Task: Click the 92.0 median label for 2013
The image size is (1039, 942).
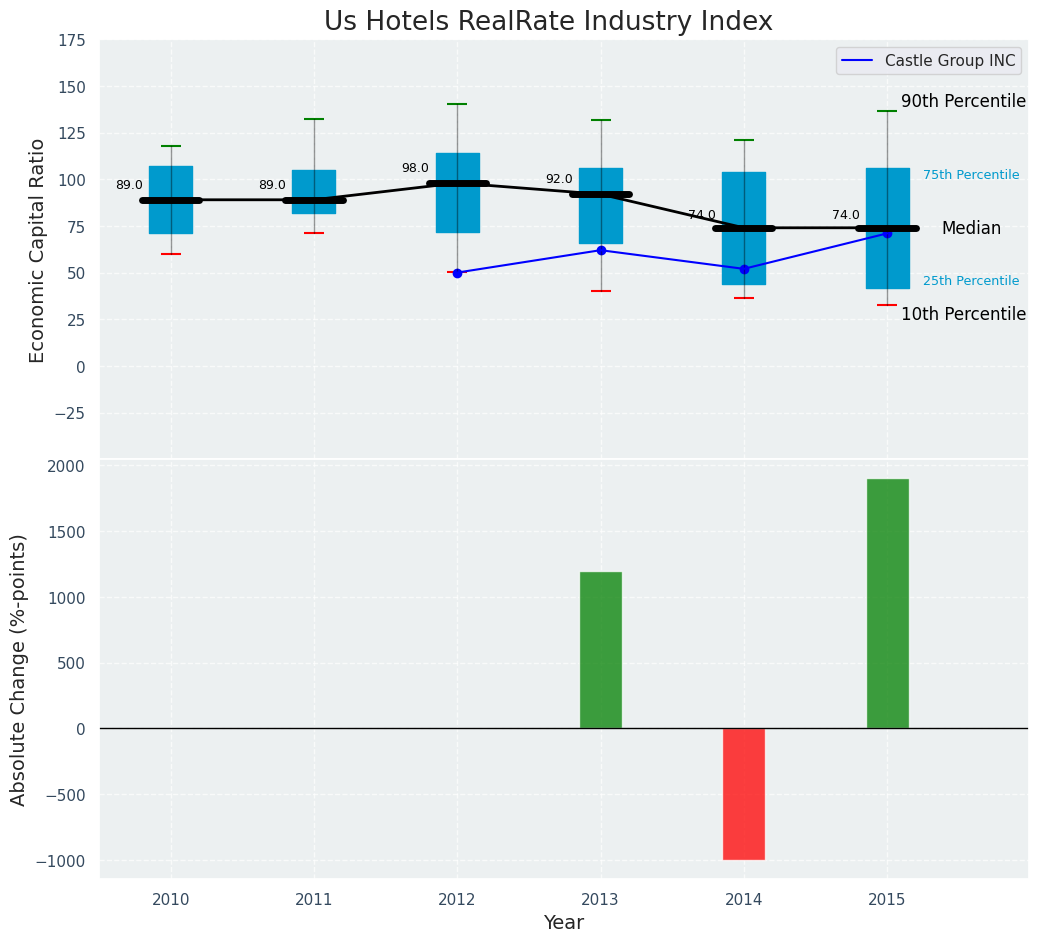Action: click(x=559, y=180)
